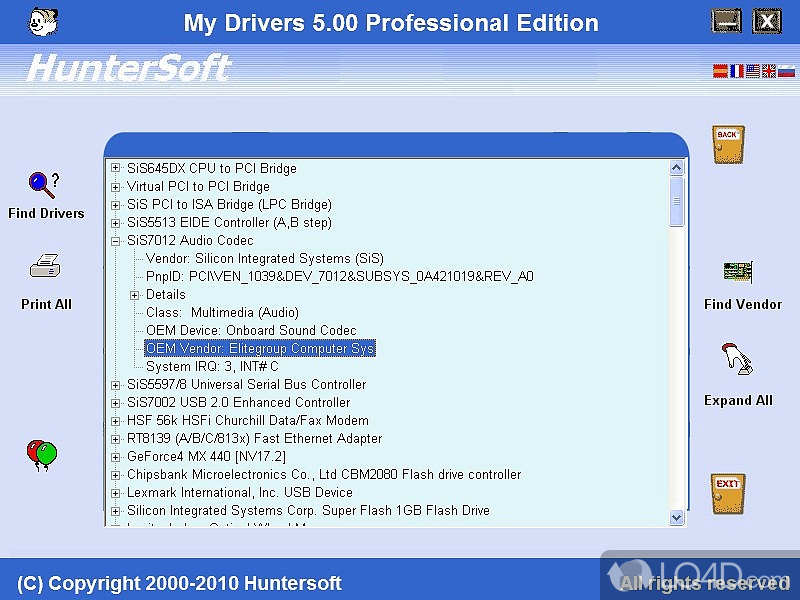Click the mascot logo in title bar

(43, 22)
